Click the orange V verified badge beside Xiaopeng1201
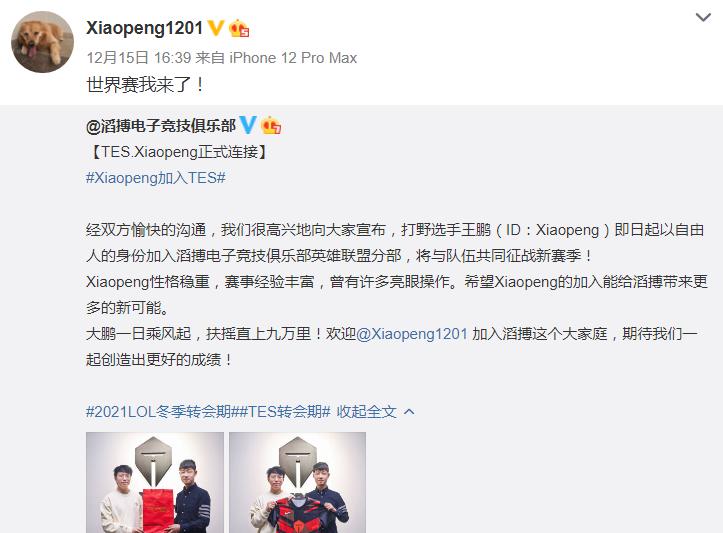 [215, 28]
